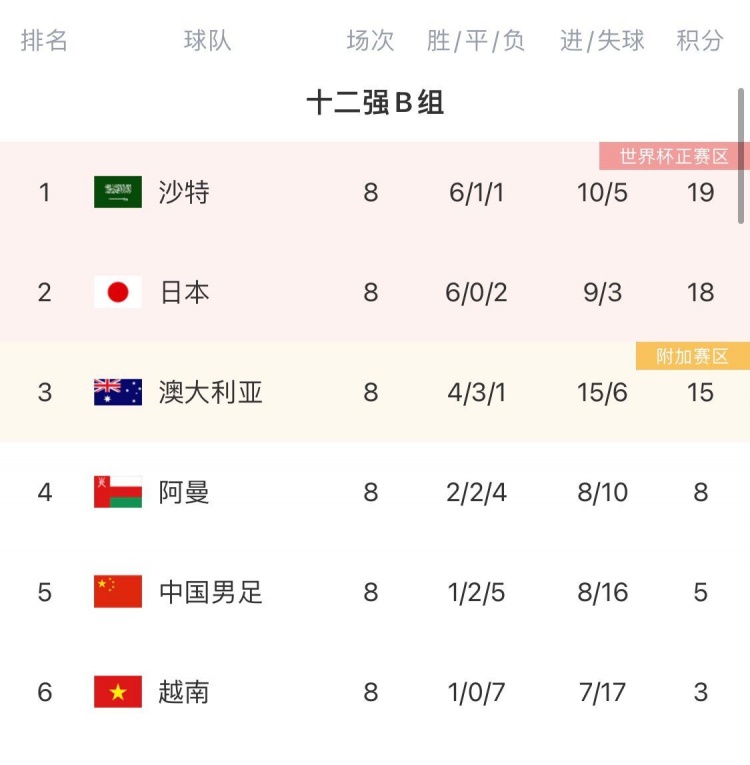
Task: Click the vertical scrollbar thumb
Action: point(741,156)
